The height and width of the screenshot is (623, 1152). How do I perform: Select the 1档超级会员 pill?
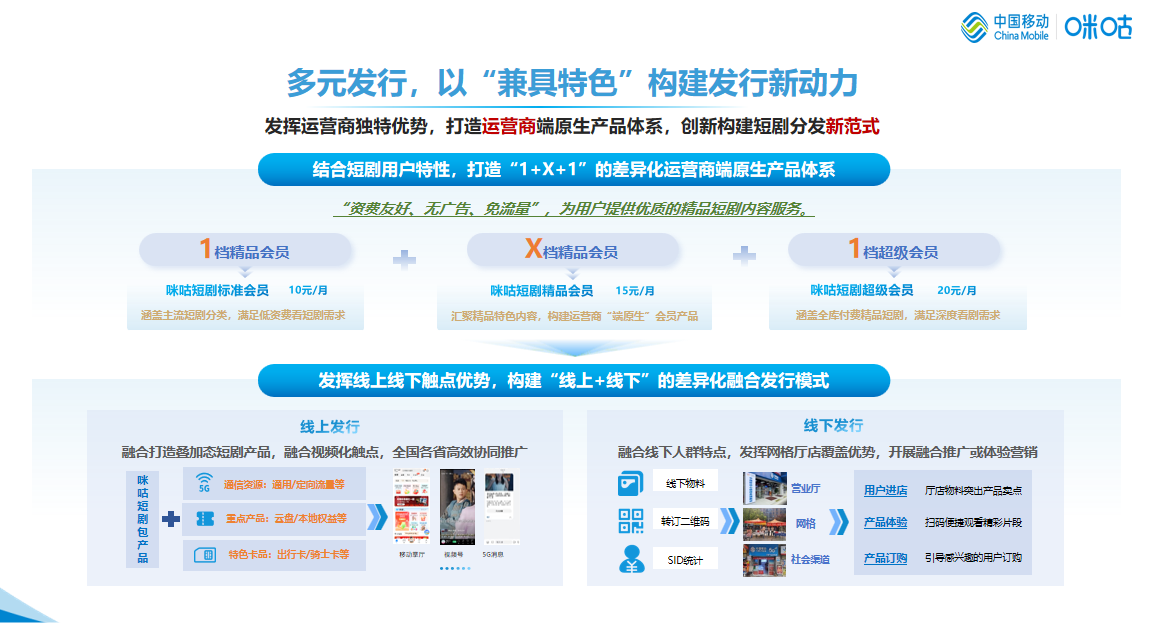pyautogui.click(x=894, y=250)
